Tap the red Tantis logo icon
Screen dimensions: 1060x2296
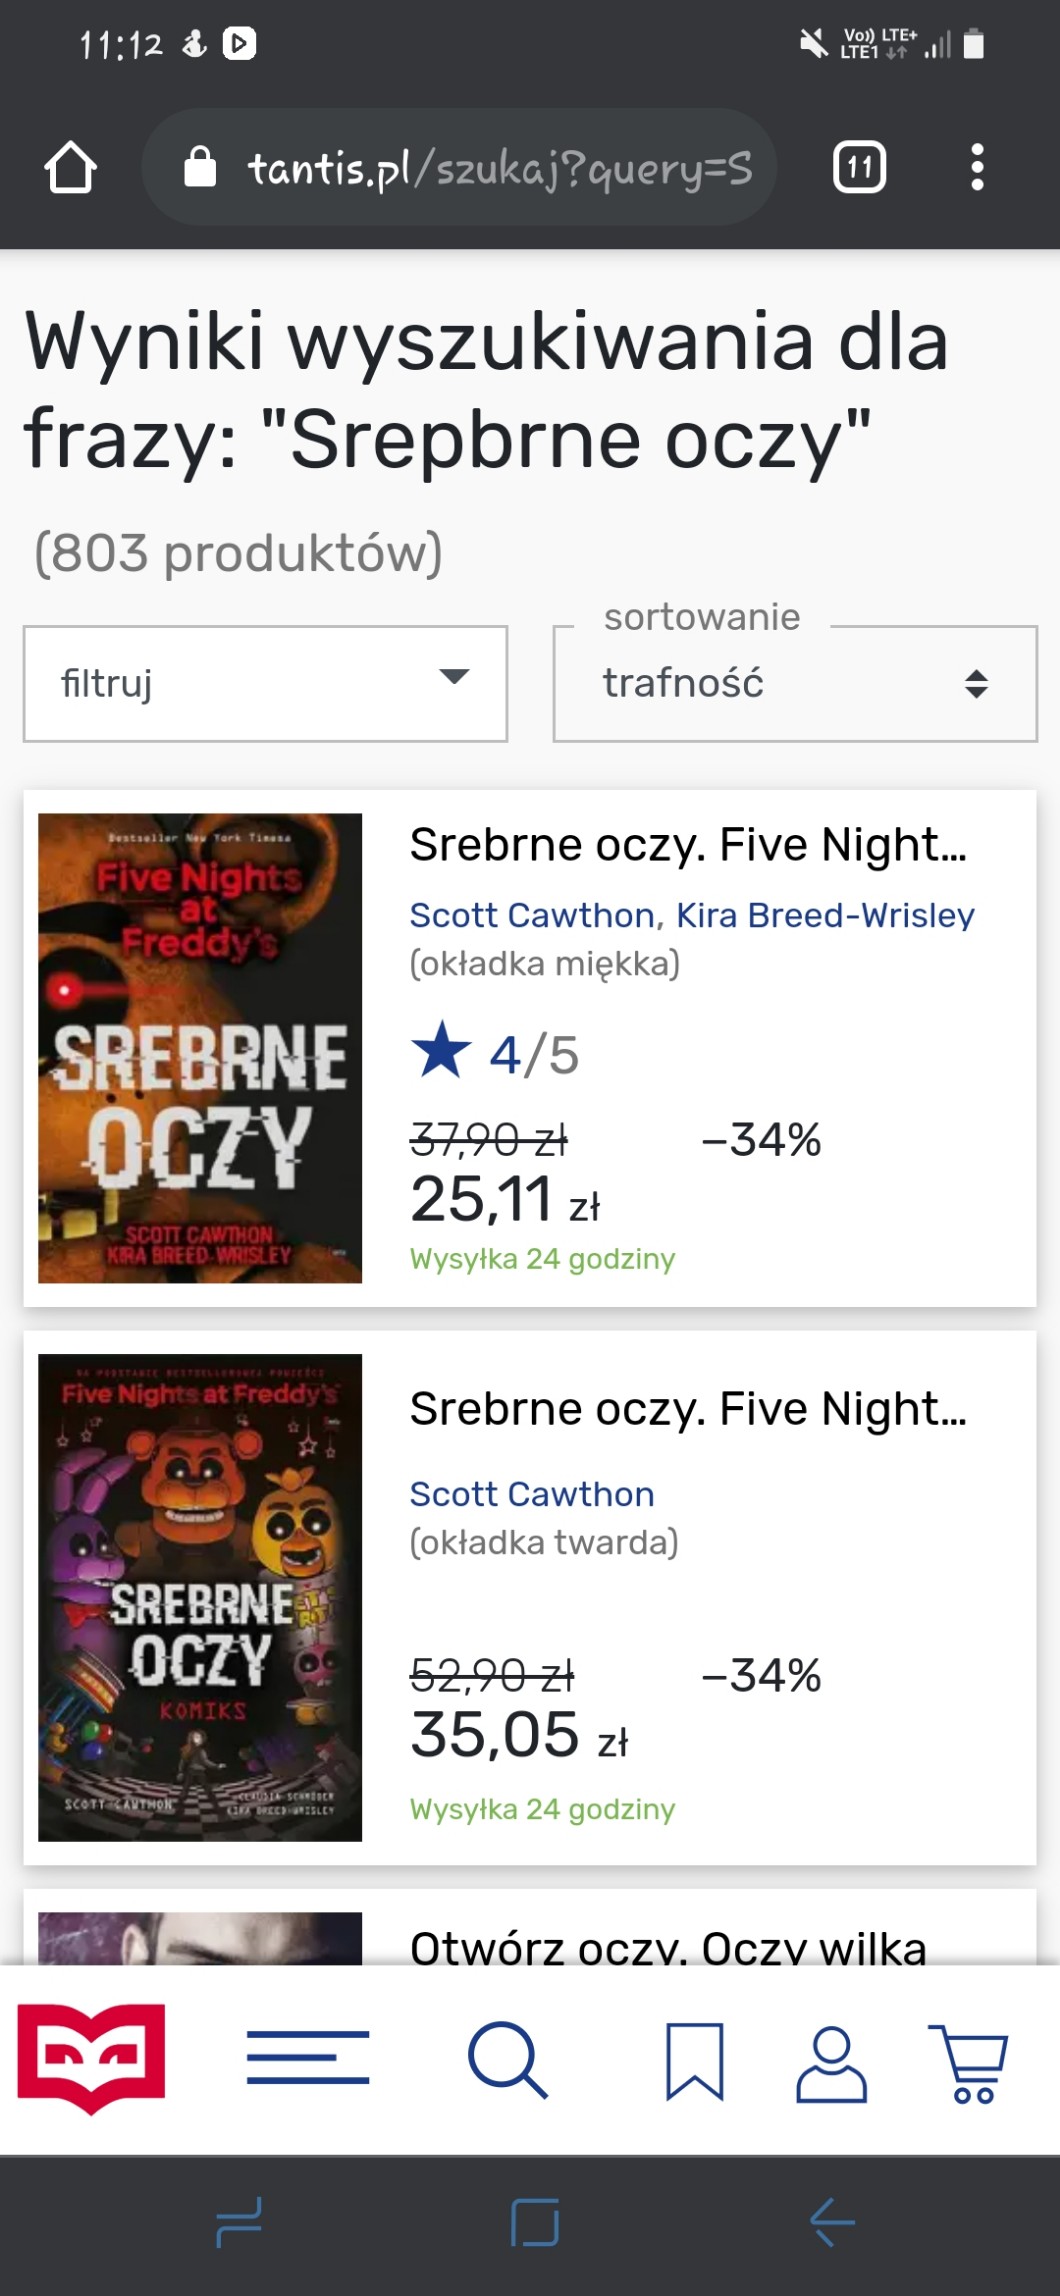tap(92, 2058)
